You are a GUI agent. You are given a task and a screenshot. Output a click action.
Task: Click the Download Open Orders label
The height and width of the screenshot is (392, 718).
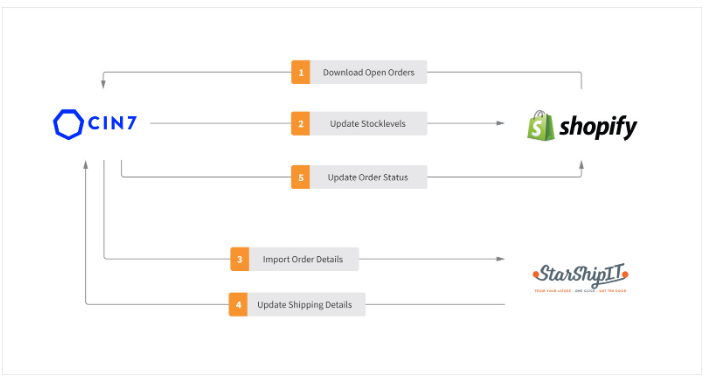(369, 72)
